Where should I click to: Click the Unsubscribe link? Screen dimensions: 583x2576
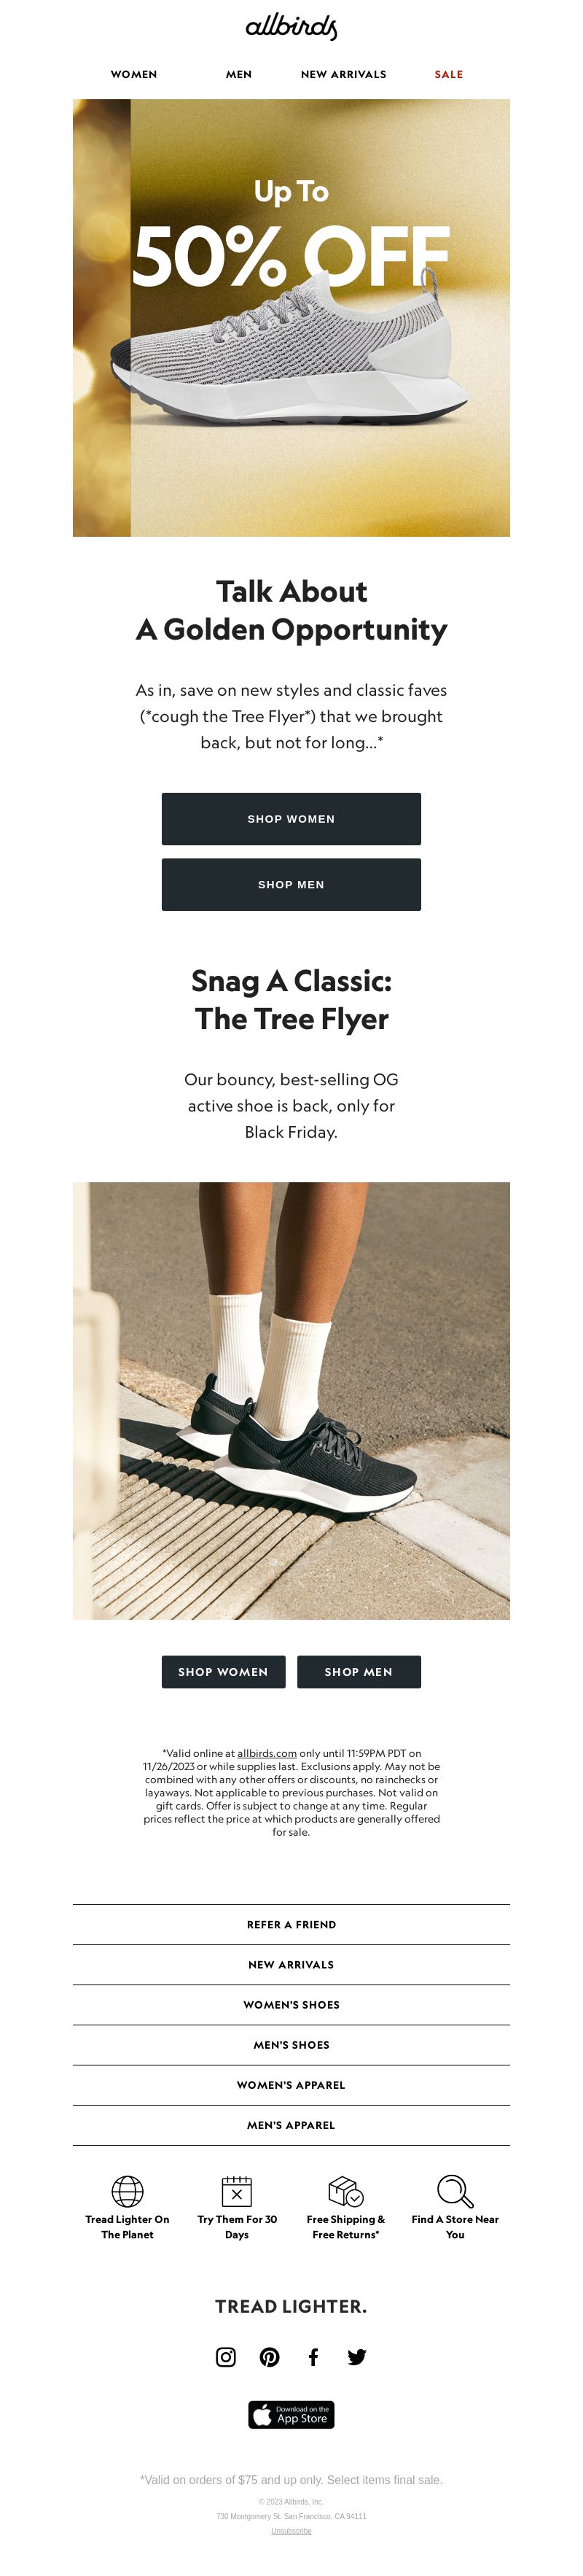(x=291, y=2531)
